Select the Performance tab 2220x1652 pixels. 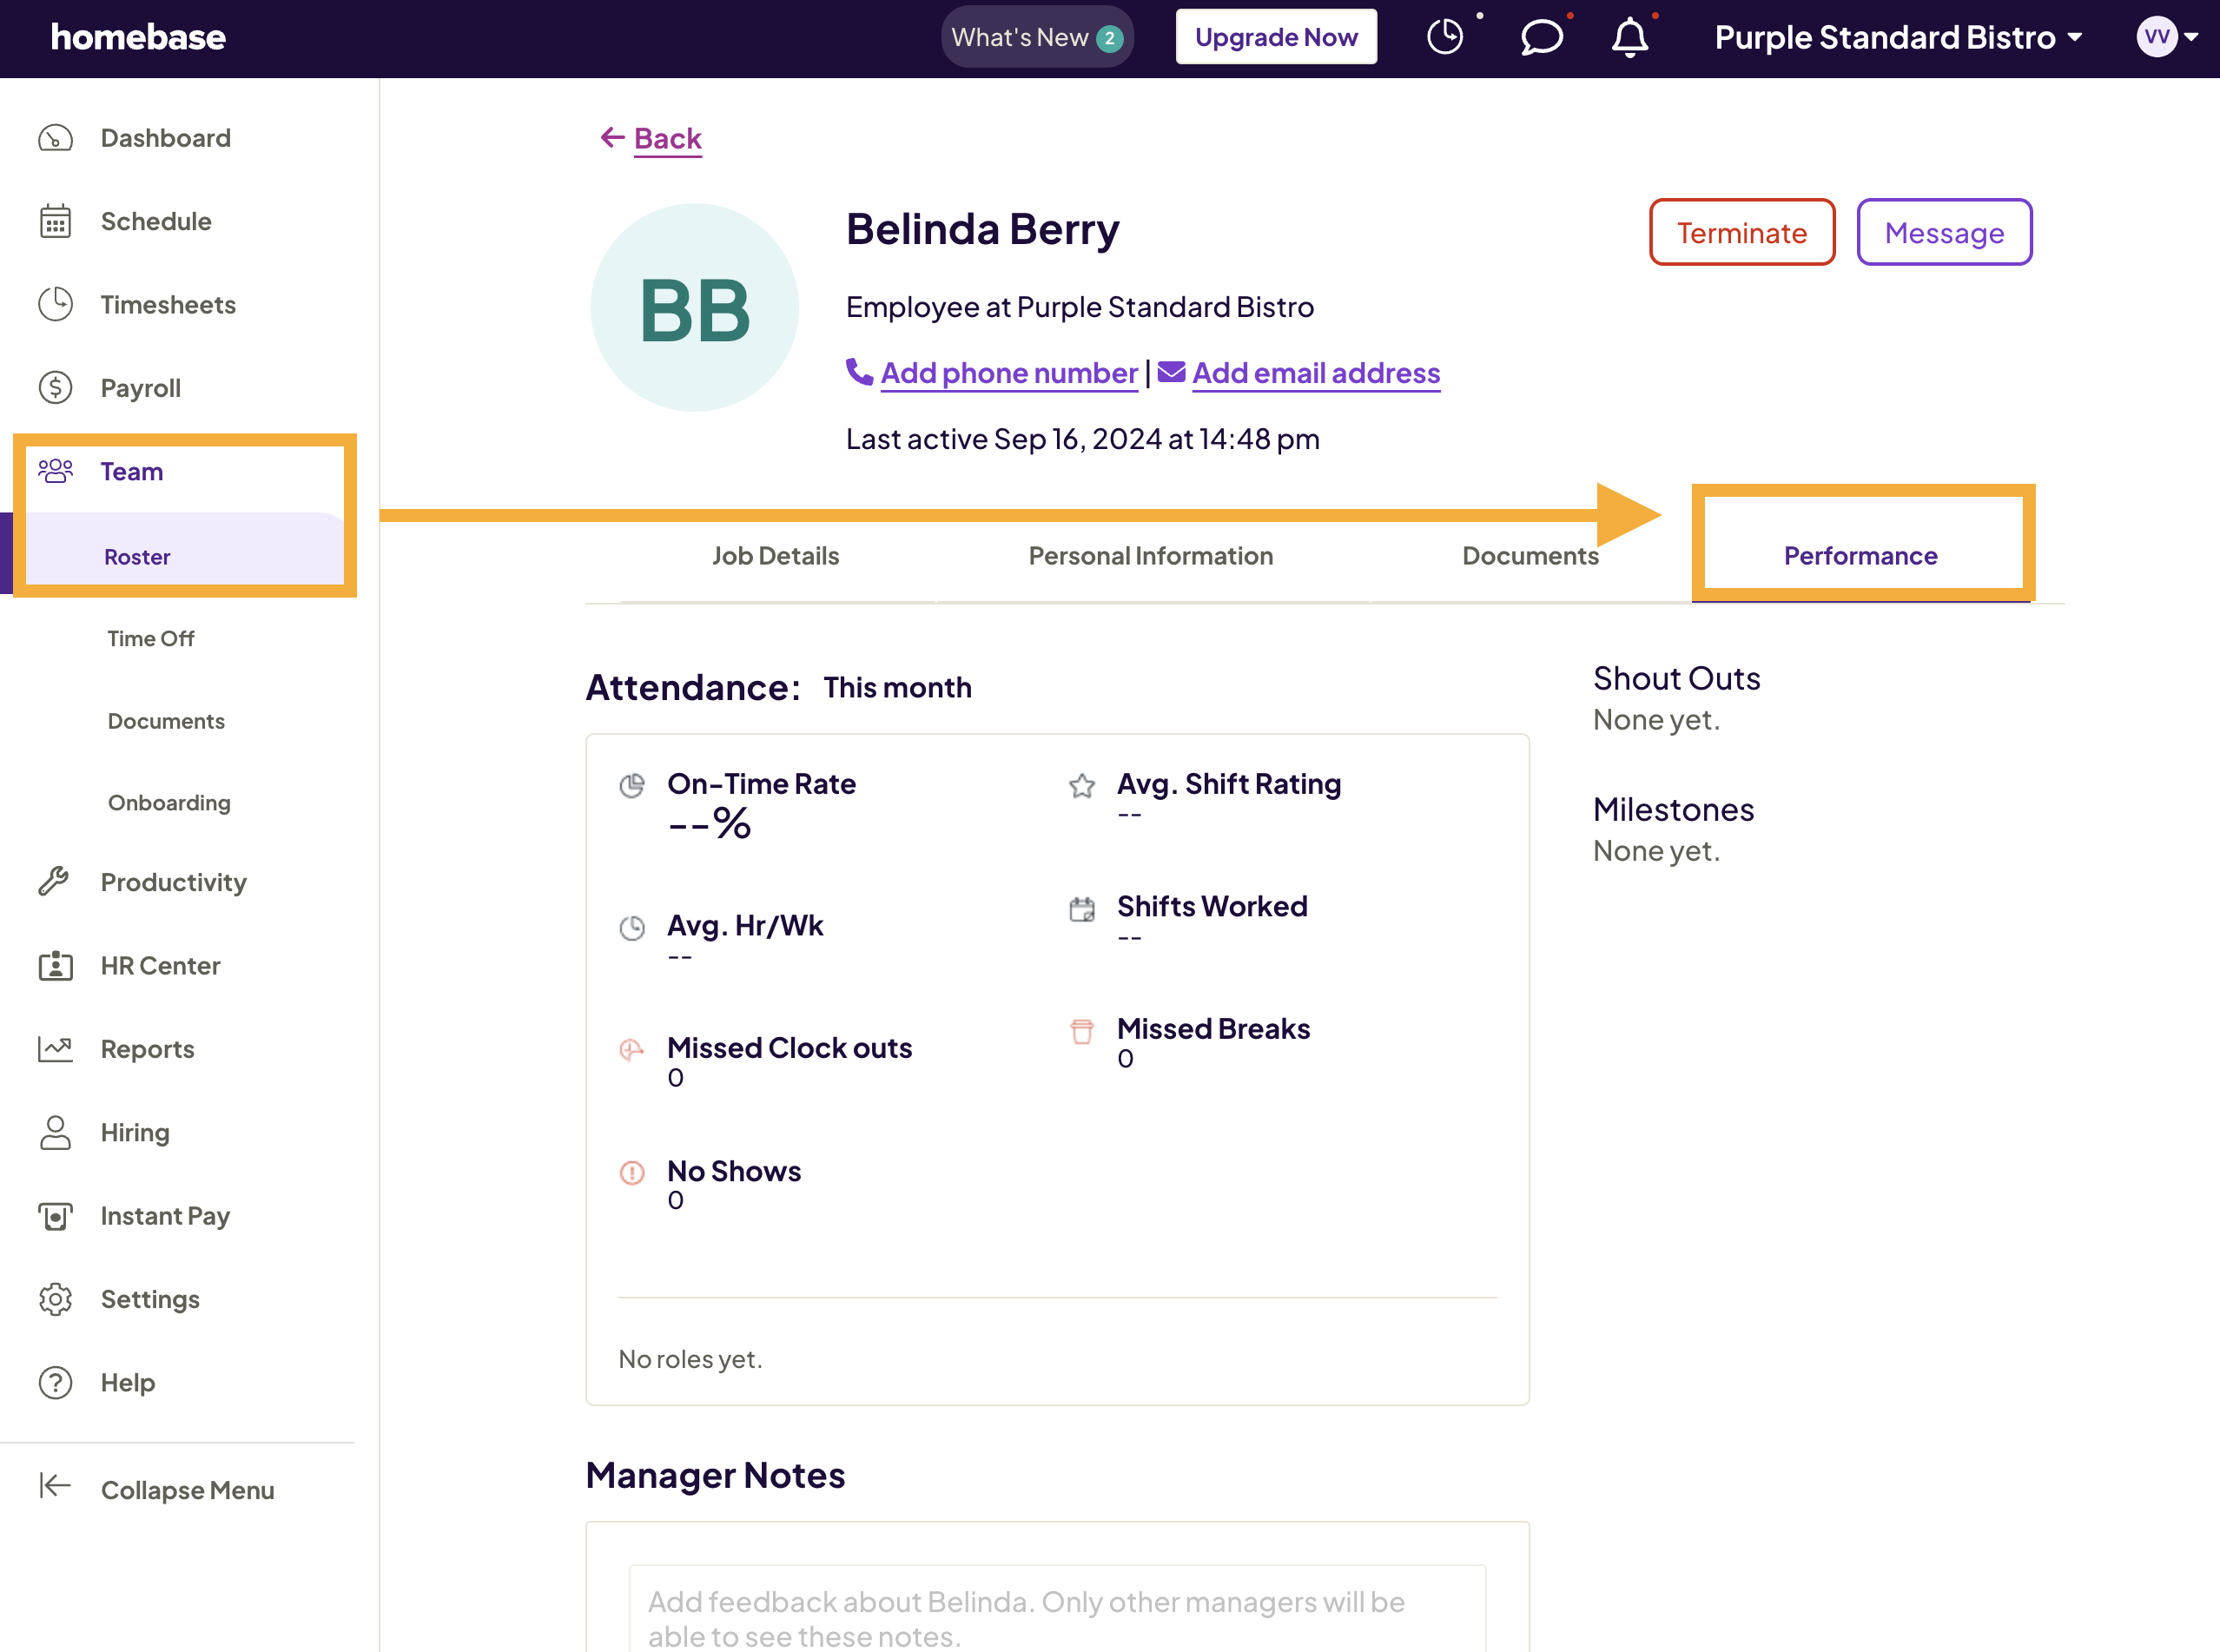tap(1861, 556)
